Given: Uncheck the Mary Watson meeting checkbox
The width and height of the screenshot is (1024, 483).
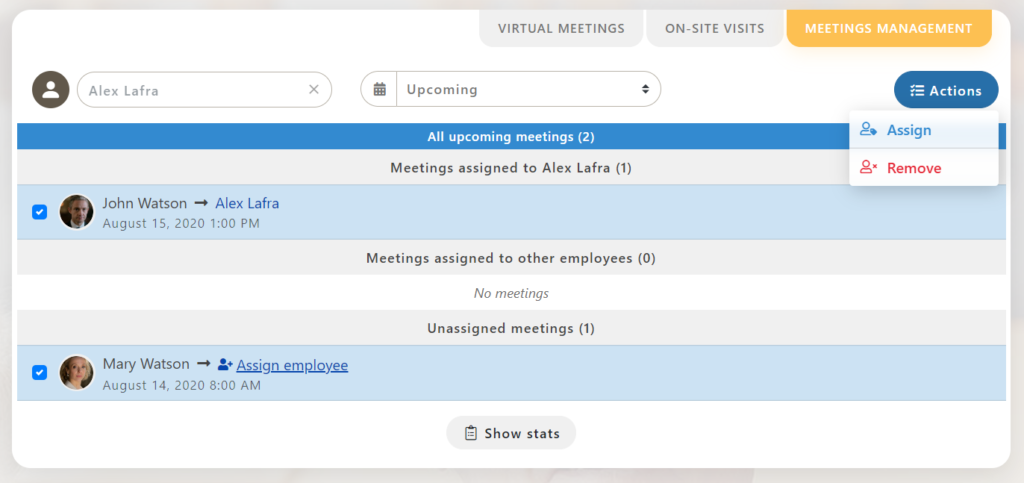Looking at the screenshot, I should coord(40,373).
